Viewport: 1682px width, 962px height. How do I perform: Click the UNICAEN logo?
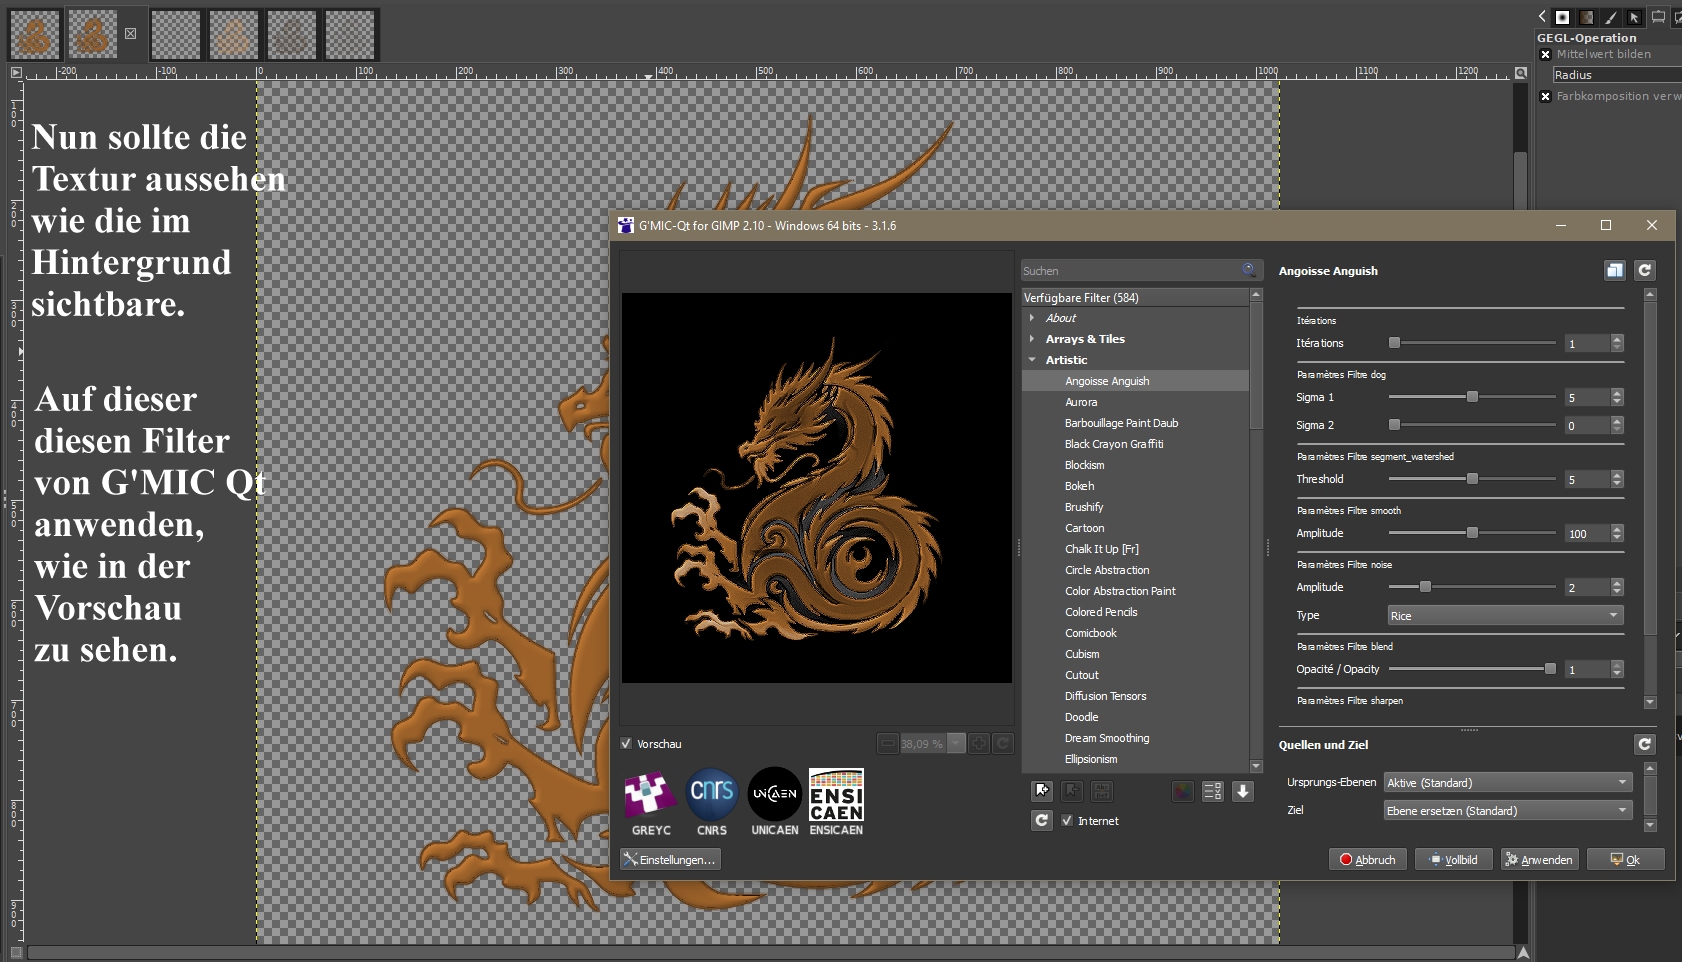pyautogui.click(x=775, y=802)
